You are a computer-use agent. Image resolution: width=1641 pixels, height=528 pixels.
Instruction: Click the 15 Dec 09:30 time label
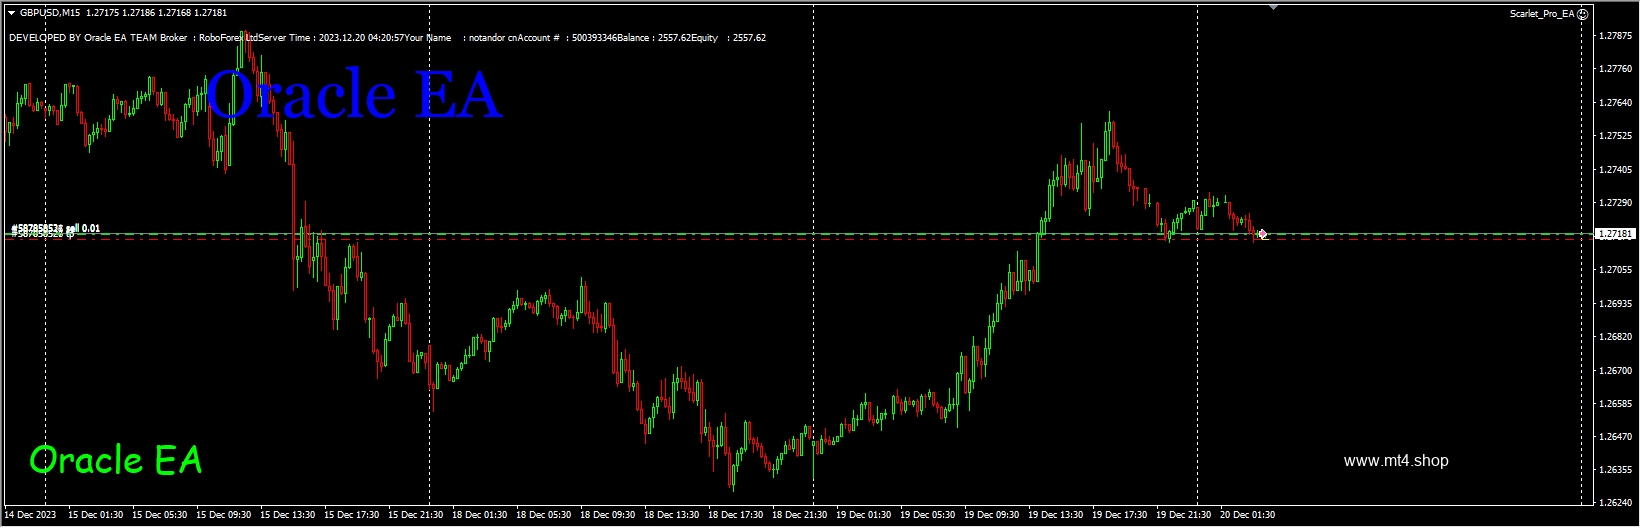point(224,515)
